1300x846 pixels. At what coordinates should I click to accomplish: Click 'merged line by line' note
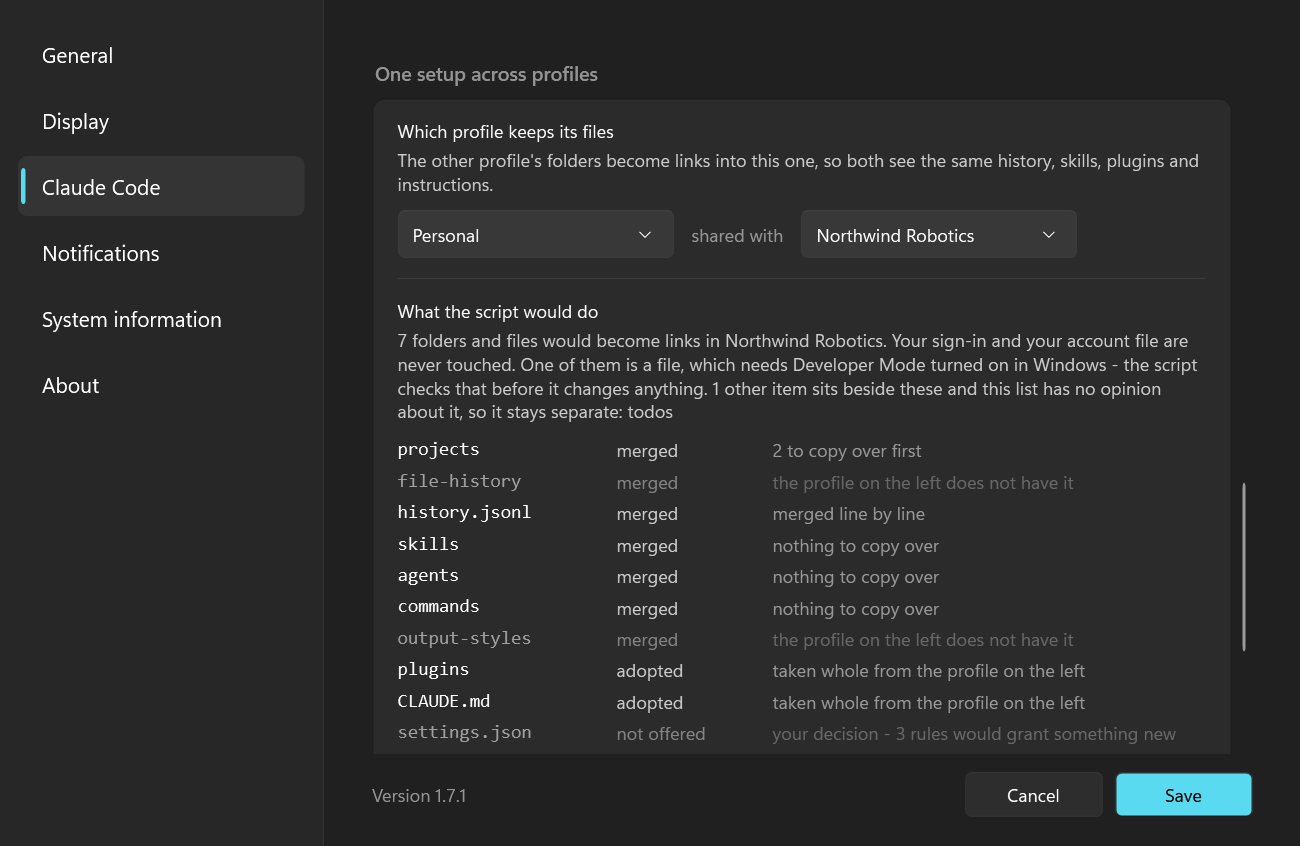[848, 514]
